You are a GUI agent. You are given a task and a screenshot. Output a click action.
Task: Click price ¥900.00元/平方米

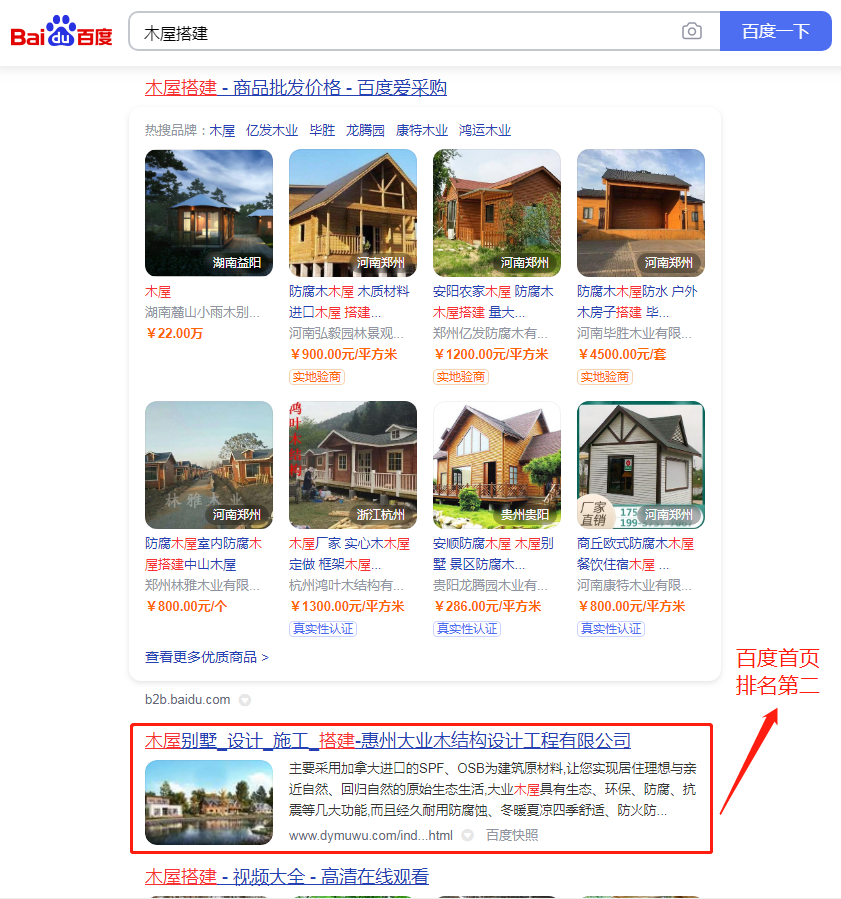(343, 354)
